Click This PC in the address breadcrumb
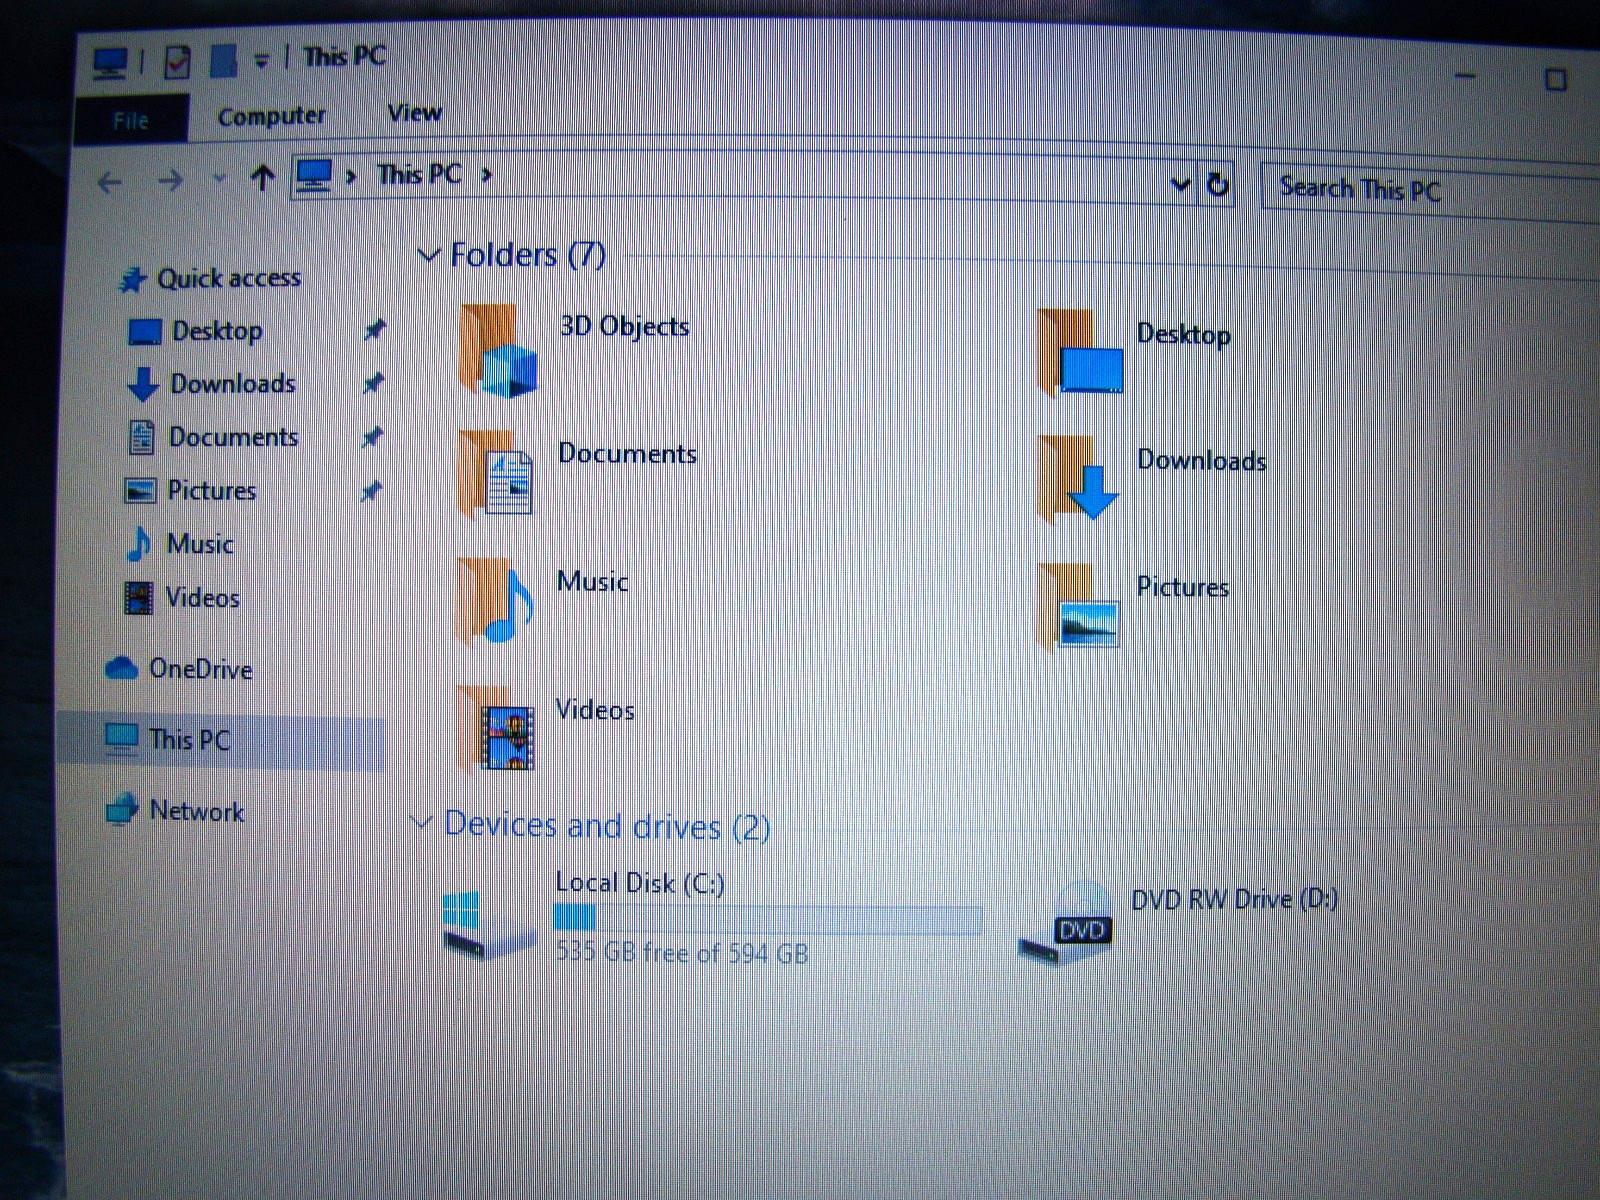This screenshot has width=1600, height=1200. [x=418, y=175]
